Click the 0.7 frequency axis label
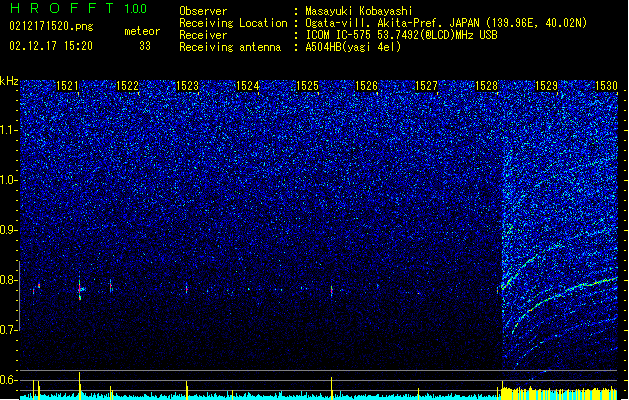The height and width of the screenshot is (400, 629). [x=9, y=330]
